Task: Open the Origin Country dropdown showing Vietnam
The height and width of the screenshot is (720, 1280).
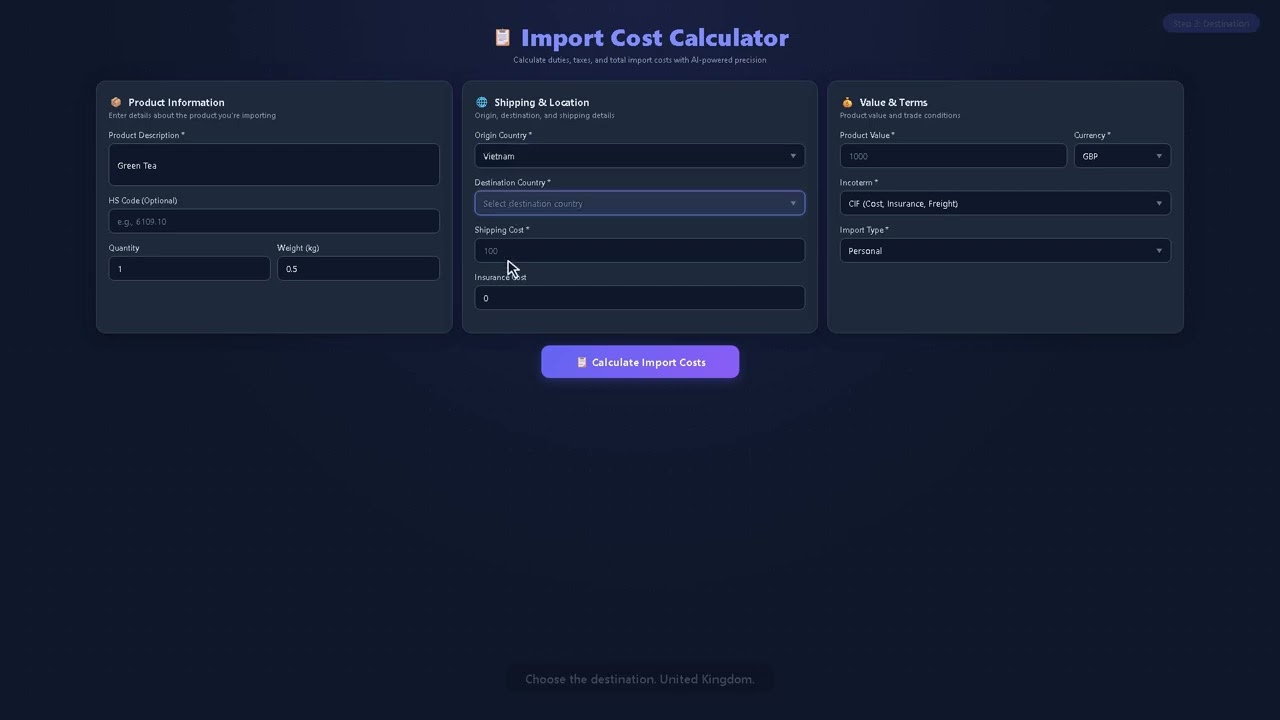Action: point(640,156)
